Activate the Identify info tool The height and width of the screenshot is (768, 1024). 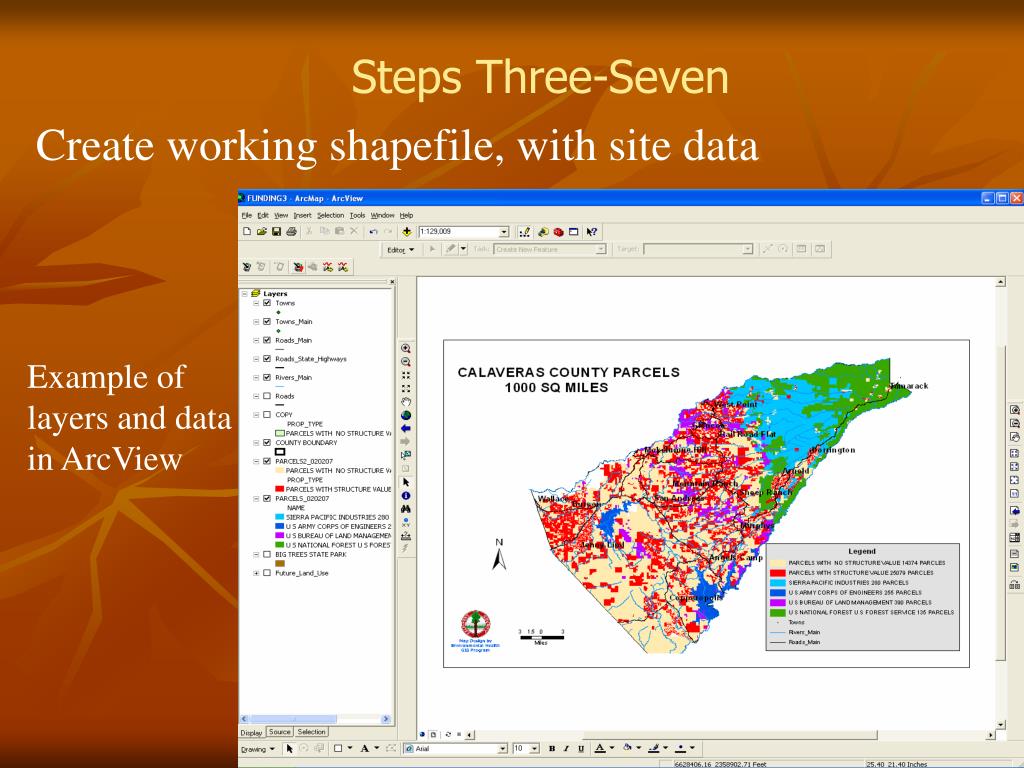(x=406, y=496)
